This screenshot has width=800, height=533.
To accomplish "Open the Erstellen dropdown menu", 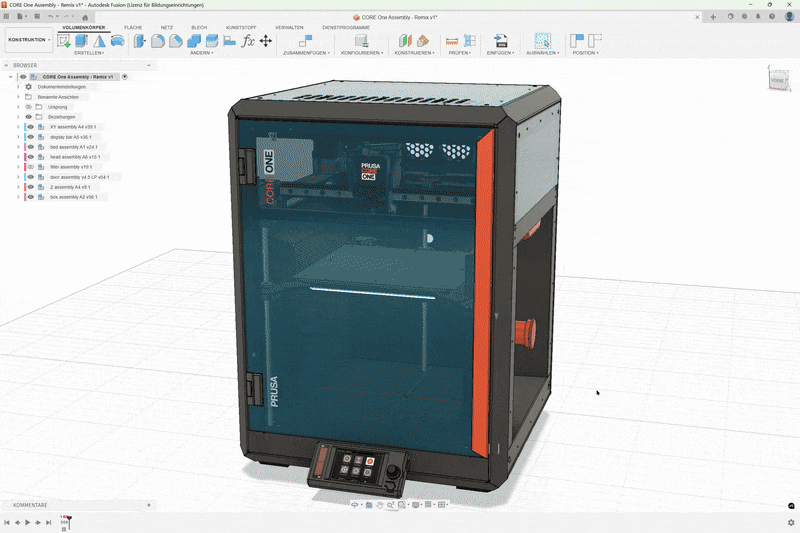I will click(x=89, y=53).
